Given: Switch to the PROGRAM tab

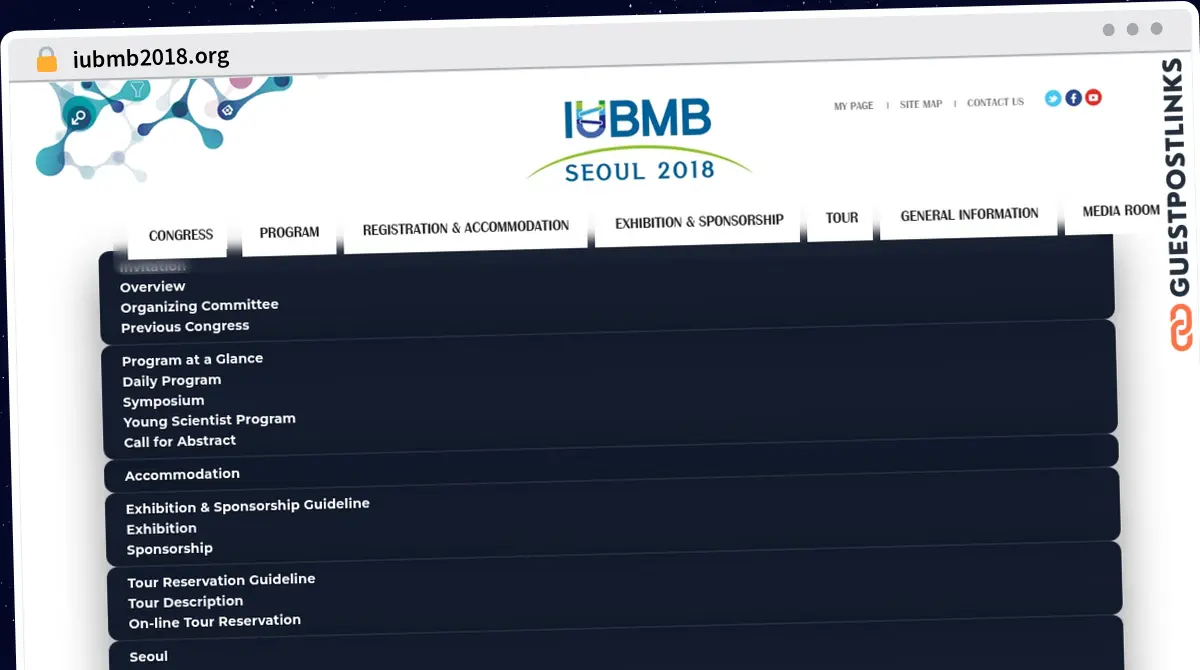Looking at the screenshot, I should pyautogui.click(x=289, y=231).
